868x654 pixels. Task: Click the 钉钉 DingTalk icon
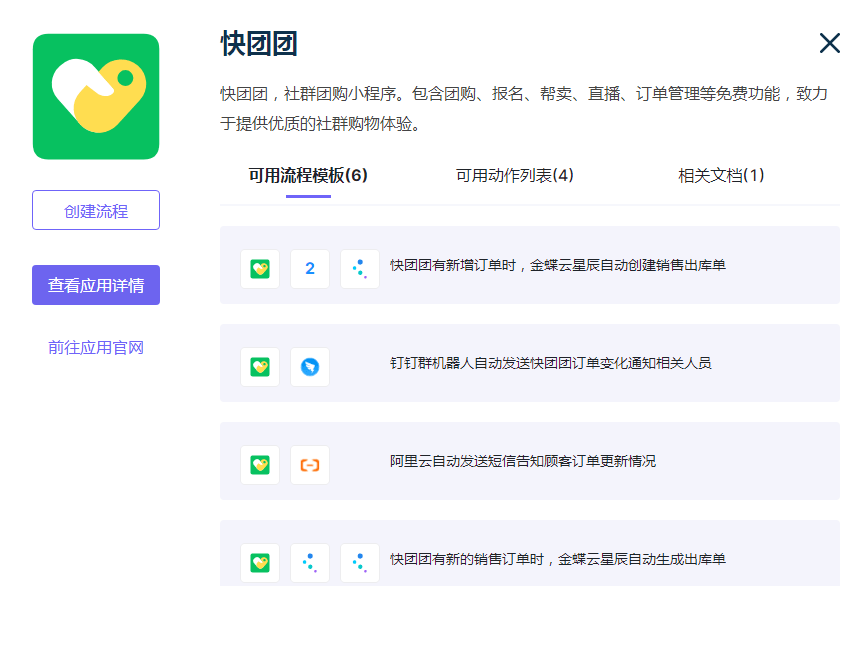310,367
